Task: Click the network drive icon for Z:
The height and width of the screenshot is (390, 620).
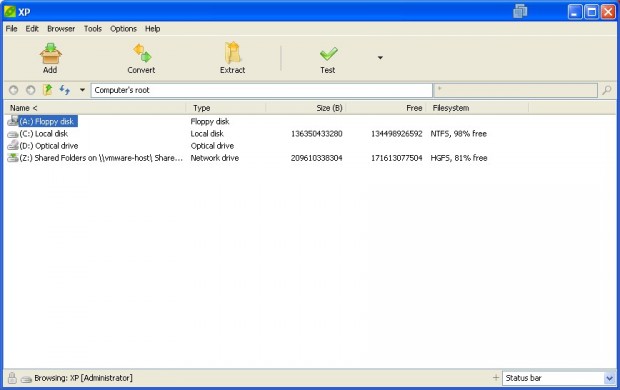Action: click(x=13, y=158)
